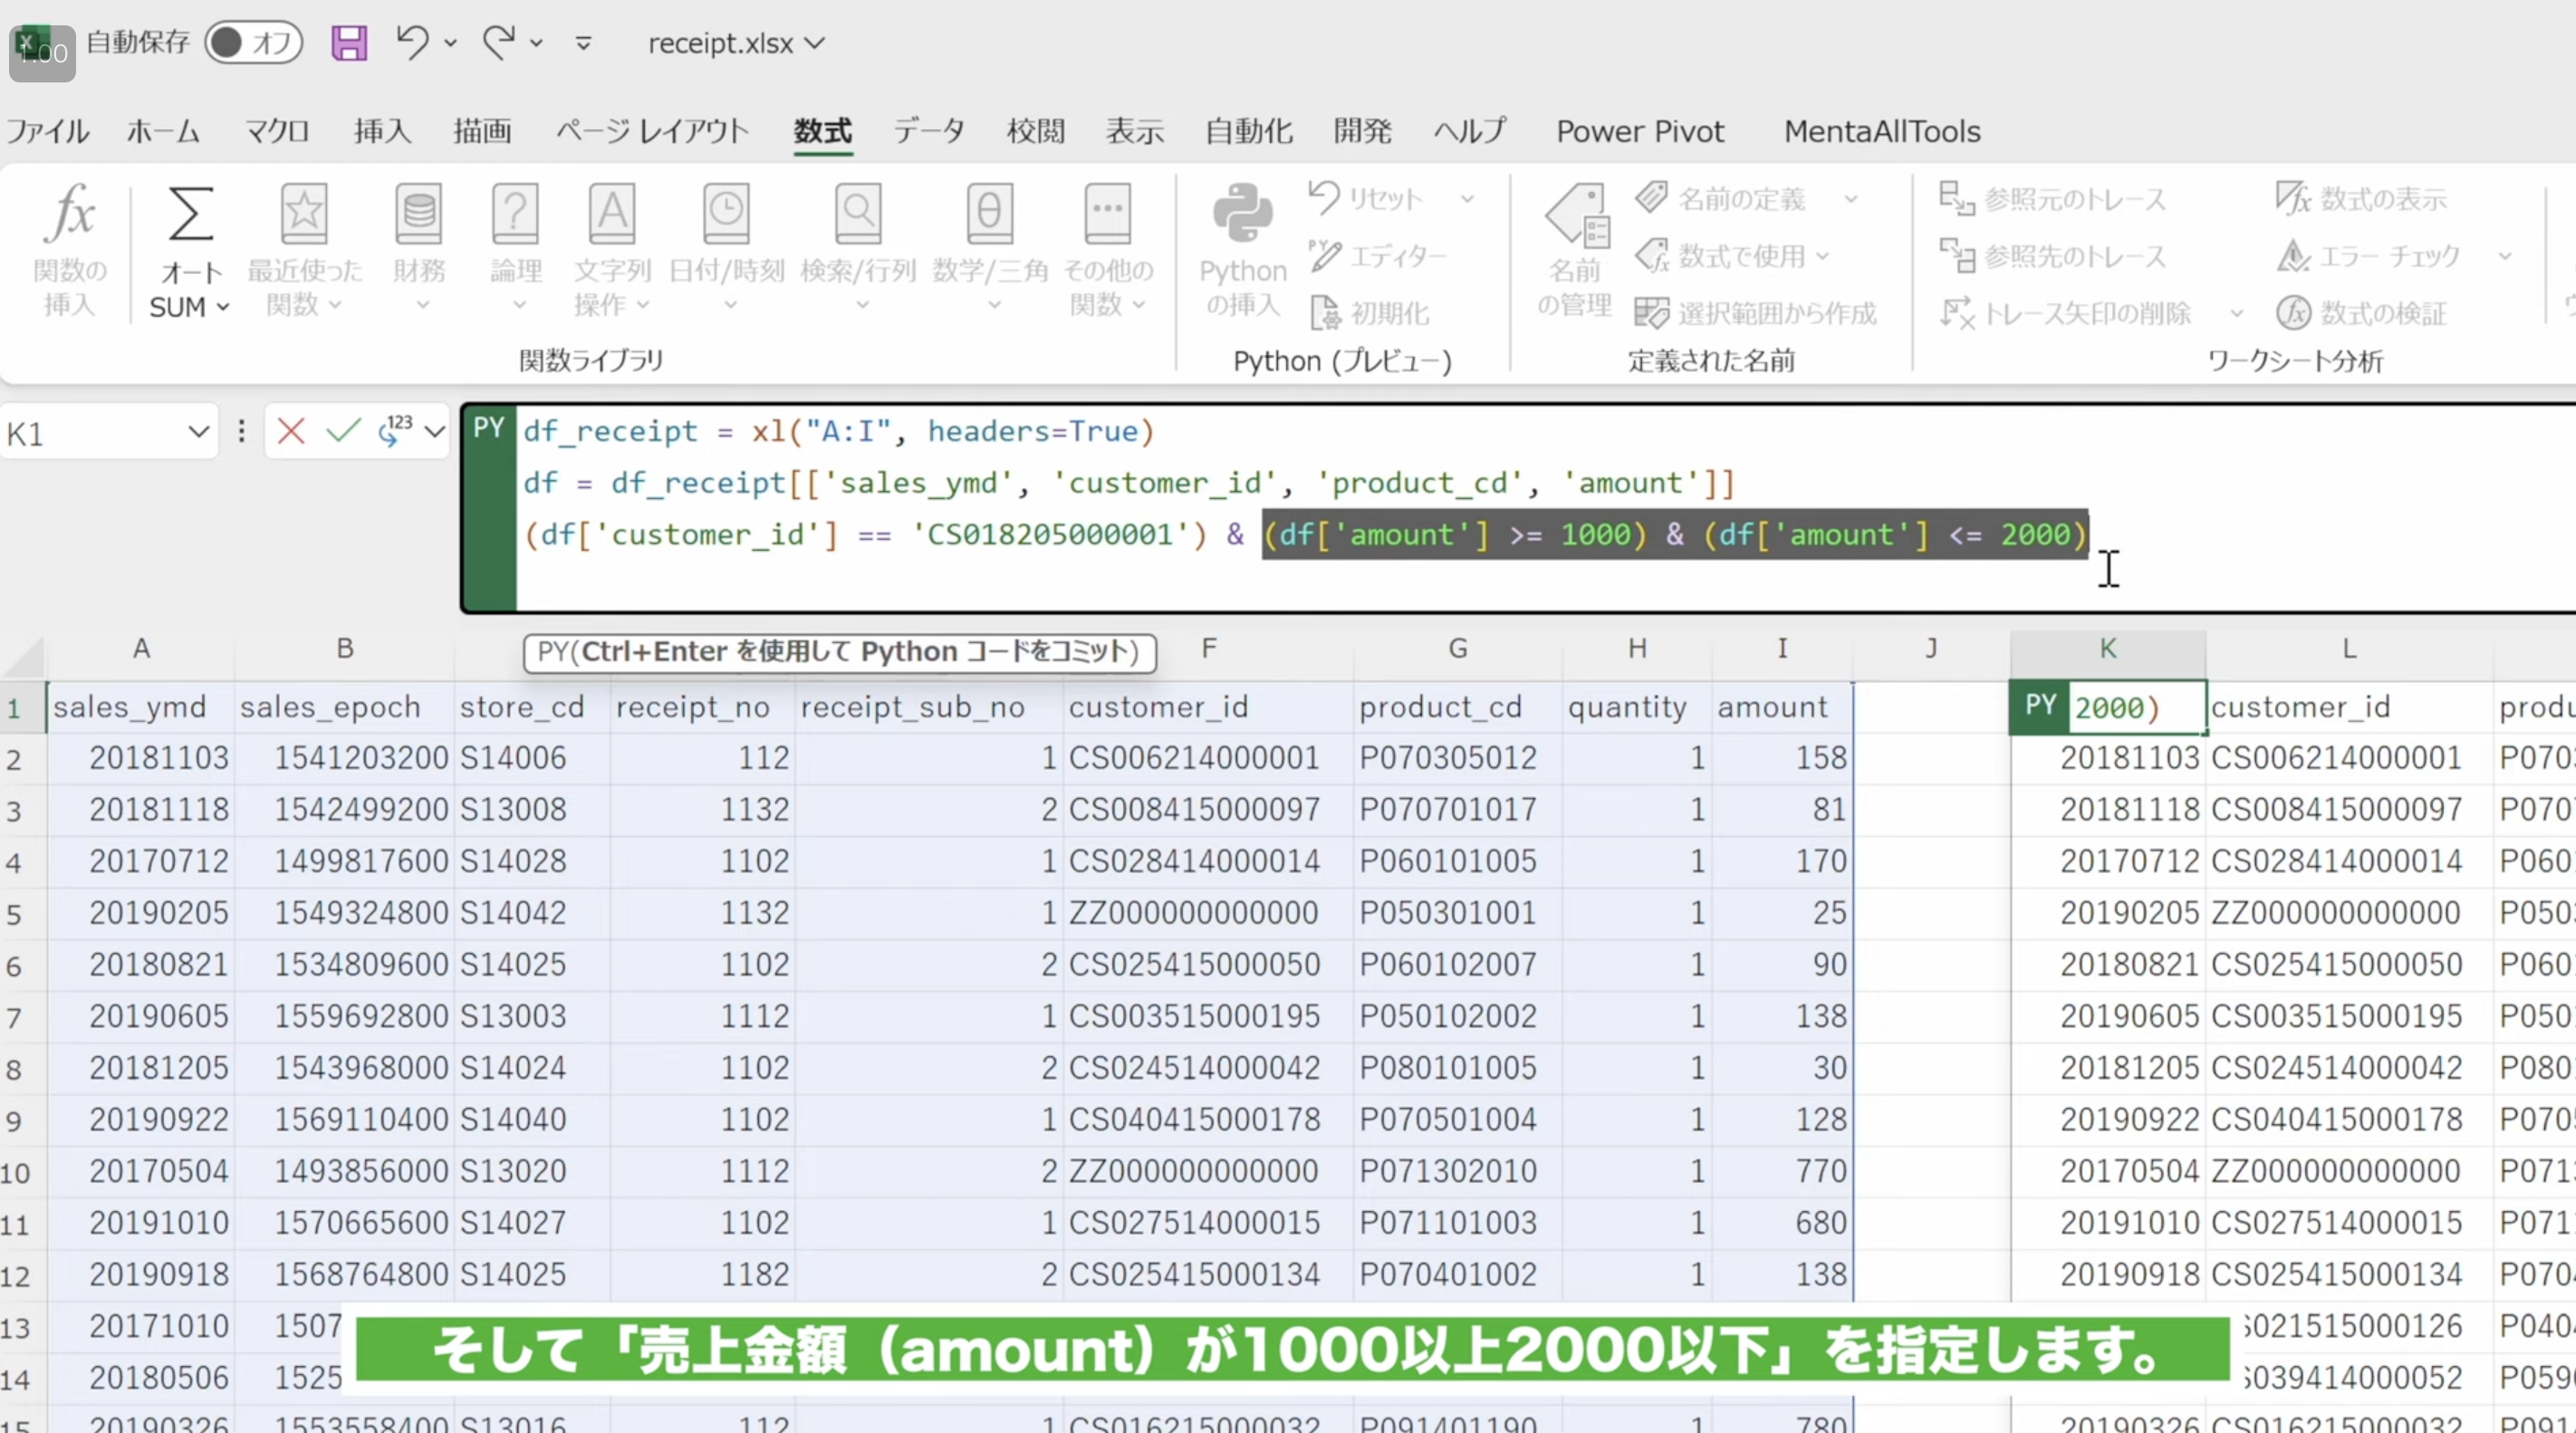The height and width of the screenshot is (1433, 2576).
Task: Expand the Define Name dropdown arrow
Action: tap(1851, 199)
